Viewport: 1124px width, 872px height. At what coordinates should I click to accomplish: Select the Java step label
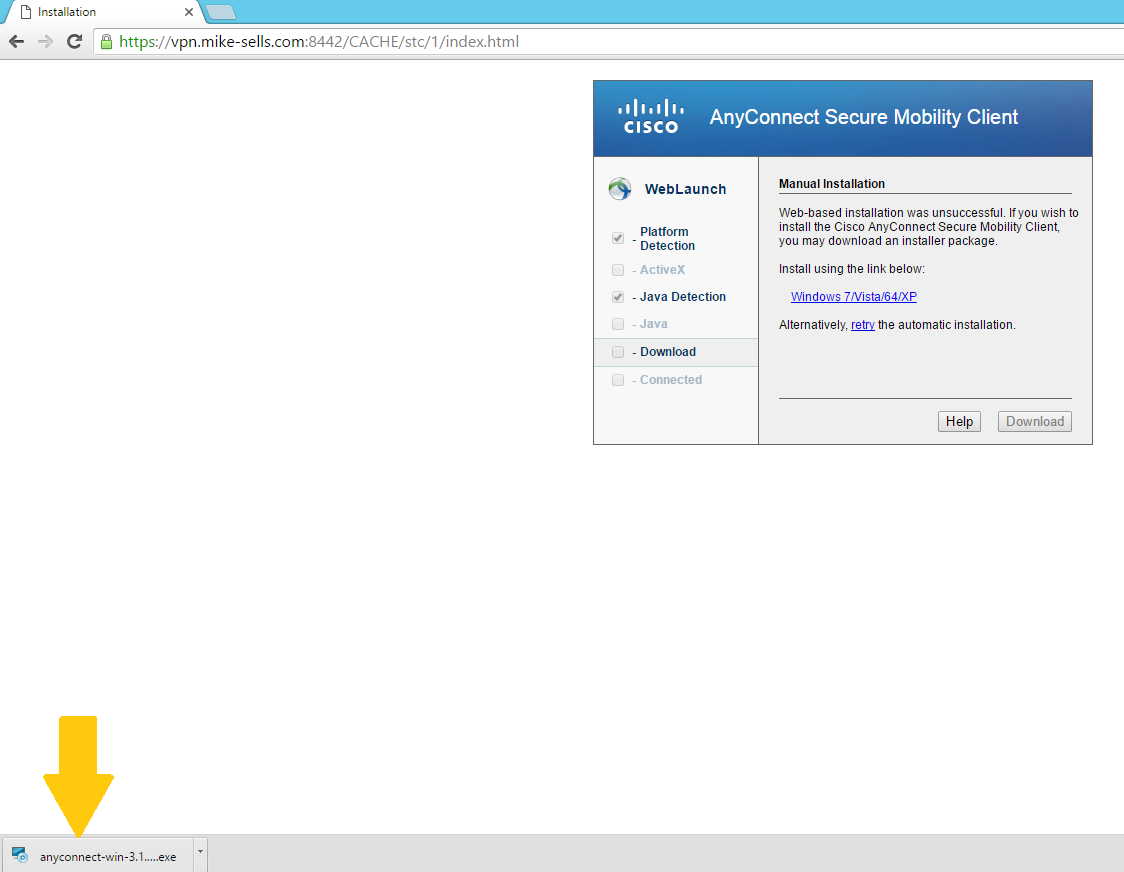(x=654, y=324)
